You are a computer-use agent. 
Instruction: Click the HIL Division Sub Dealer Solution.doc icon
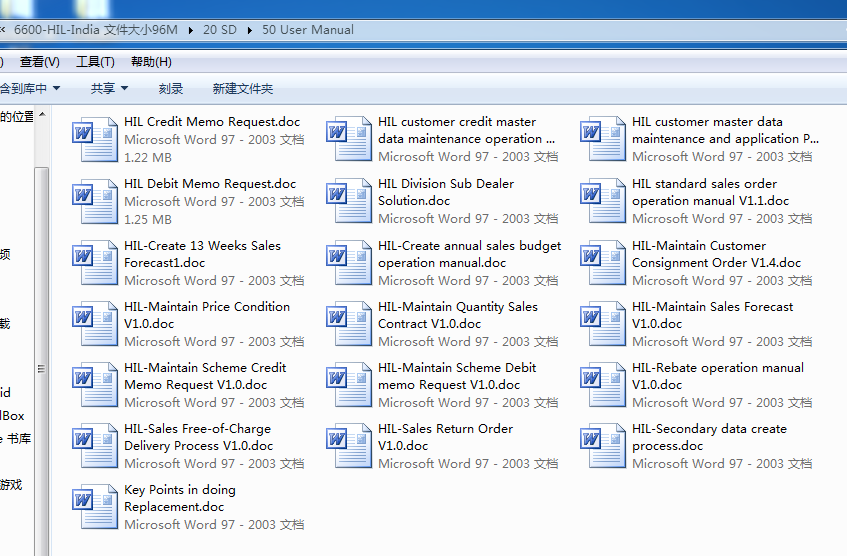pyautogui.click(x=349, y=201)
